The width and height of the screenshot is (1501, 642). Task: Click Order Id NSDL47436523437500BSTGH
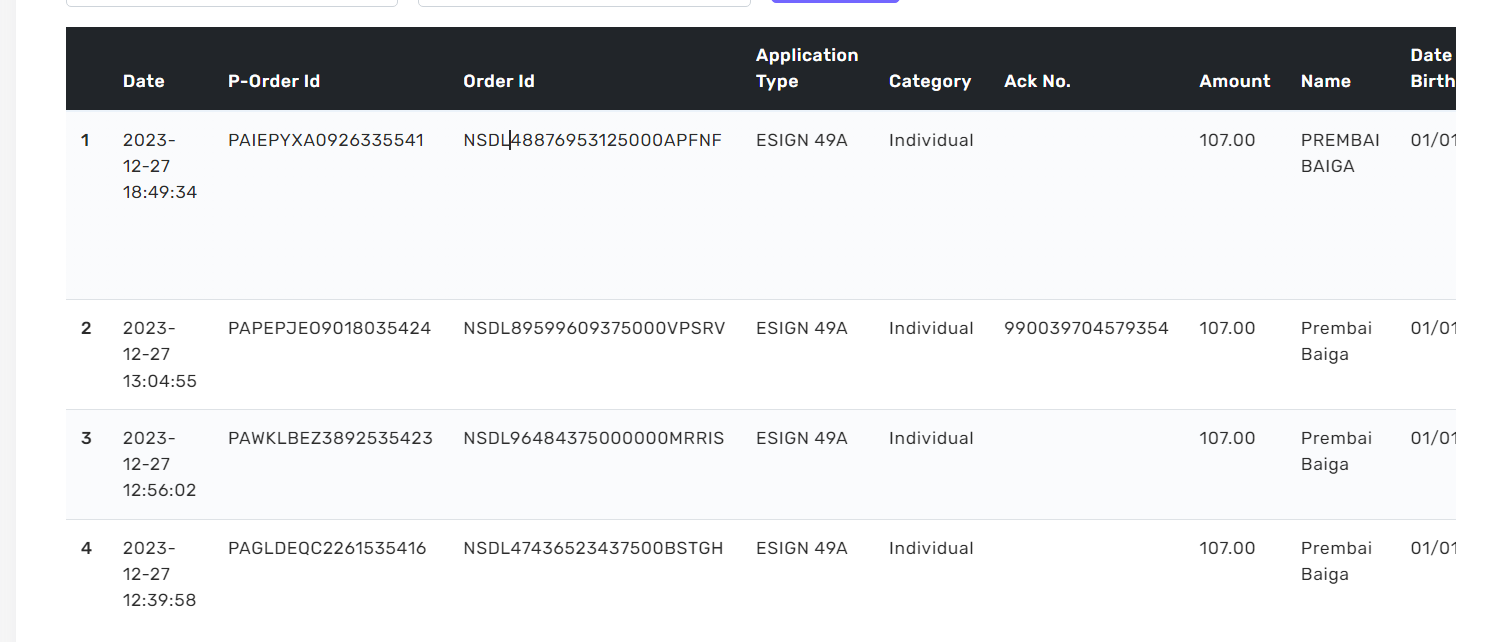[x=593, y=548]
